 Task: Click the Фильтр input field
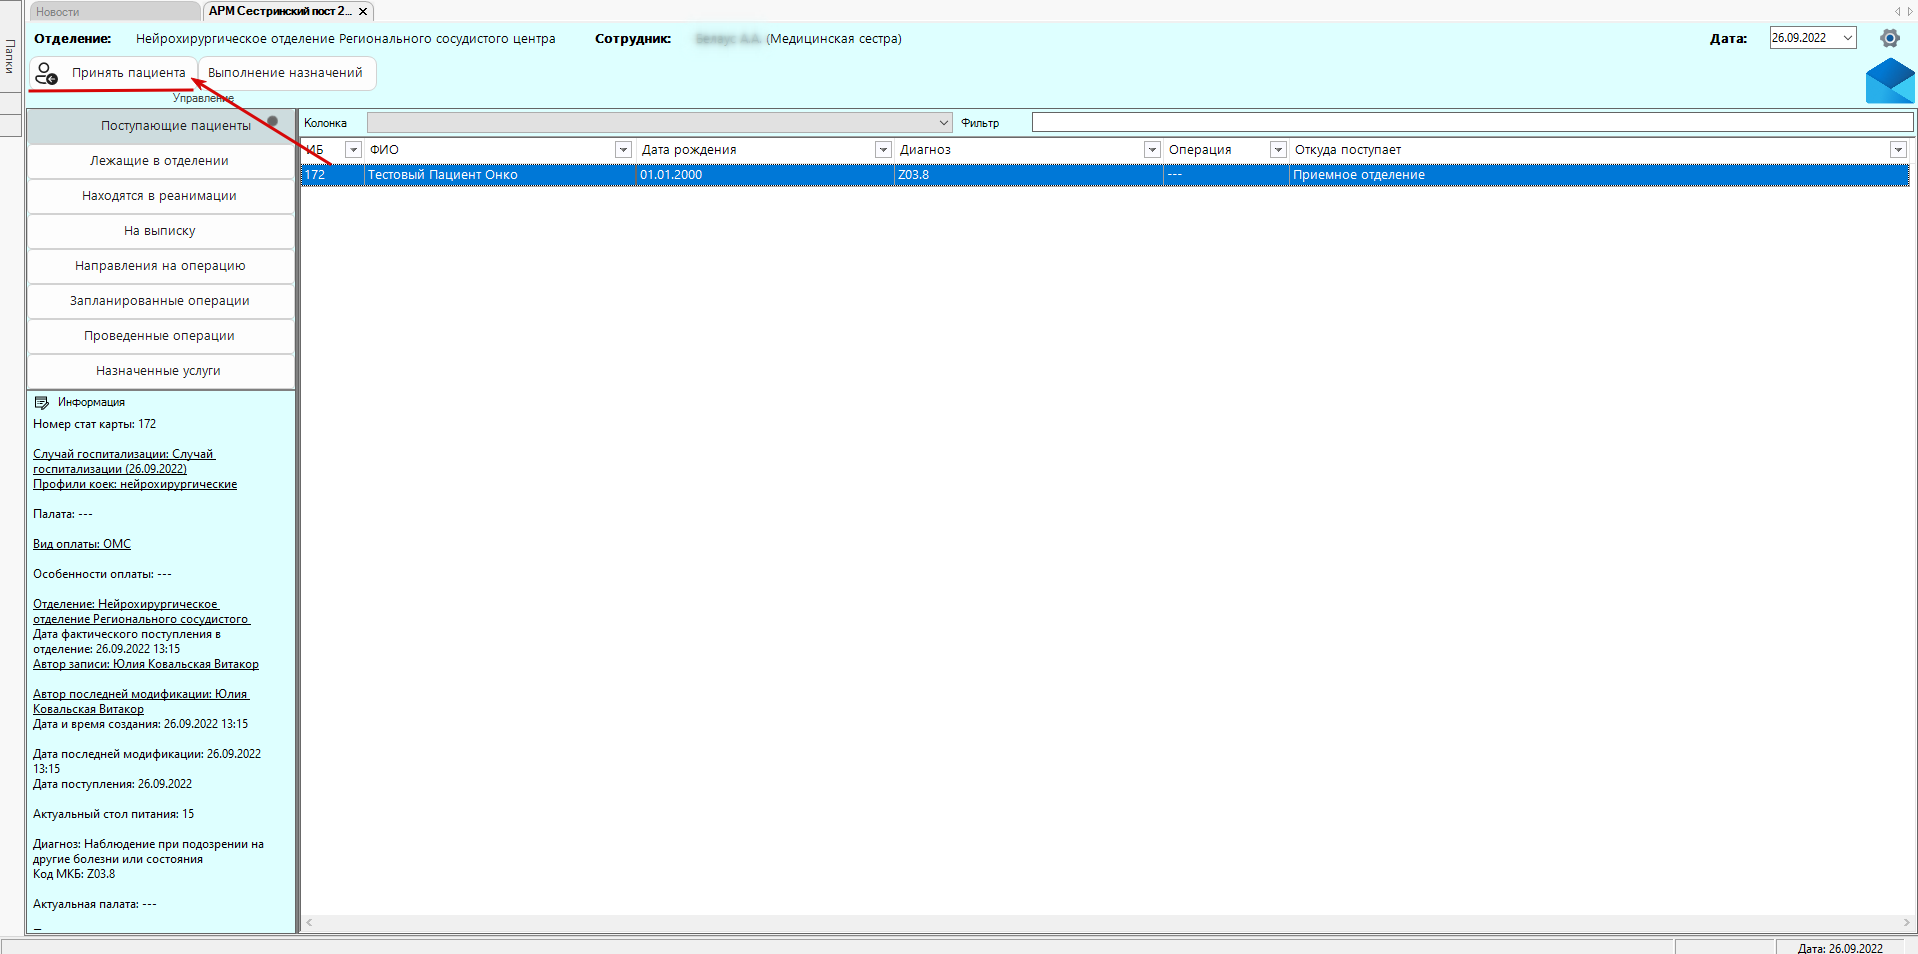[x=1472, y=122]
